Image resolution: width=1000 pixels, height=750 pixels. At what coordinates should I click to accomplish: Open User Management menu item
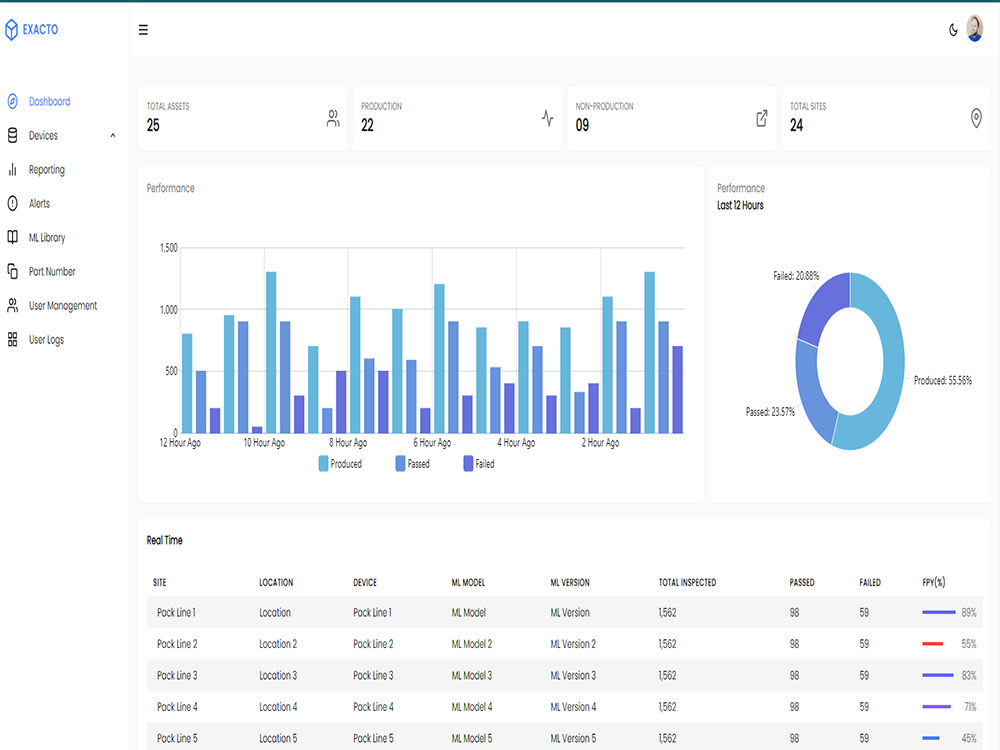(x=62, y=305)
